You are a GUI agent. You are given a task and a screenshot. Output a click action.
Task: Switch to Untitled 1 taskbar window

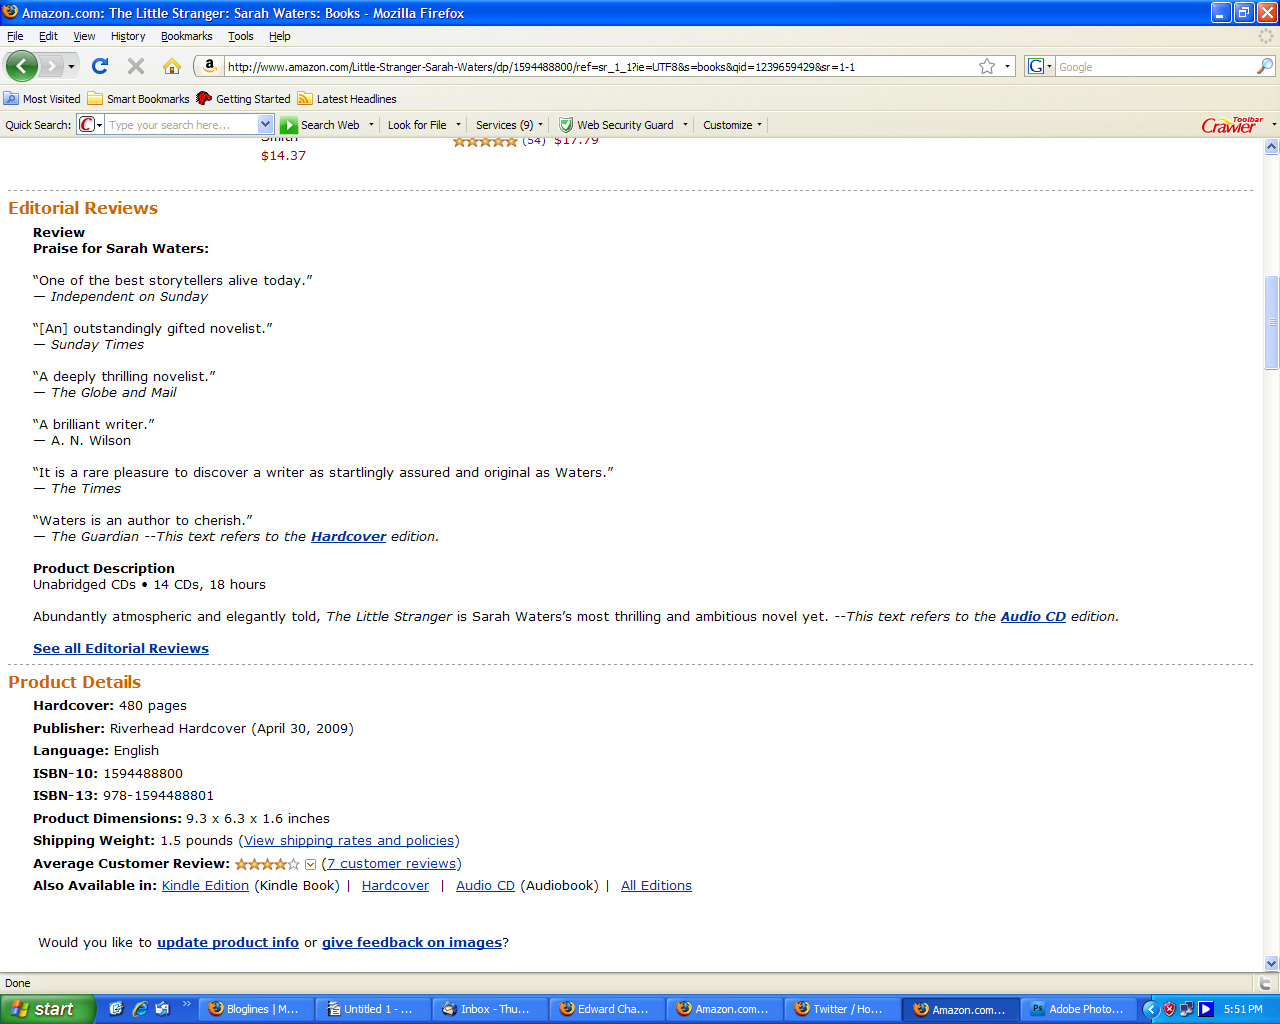(x=374, y=1009)
